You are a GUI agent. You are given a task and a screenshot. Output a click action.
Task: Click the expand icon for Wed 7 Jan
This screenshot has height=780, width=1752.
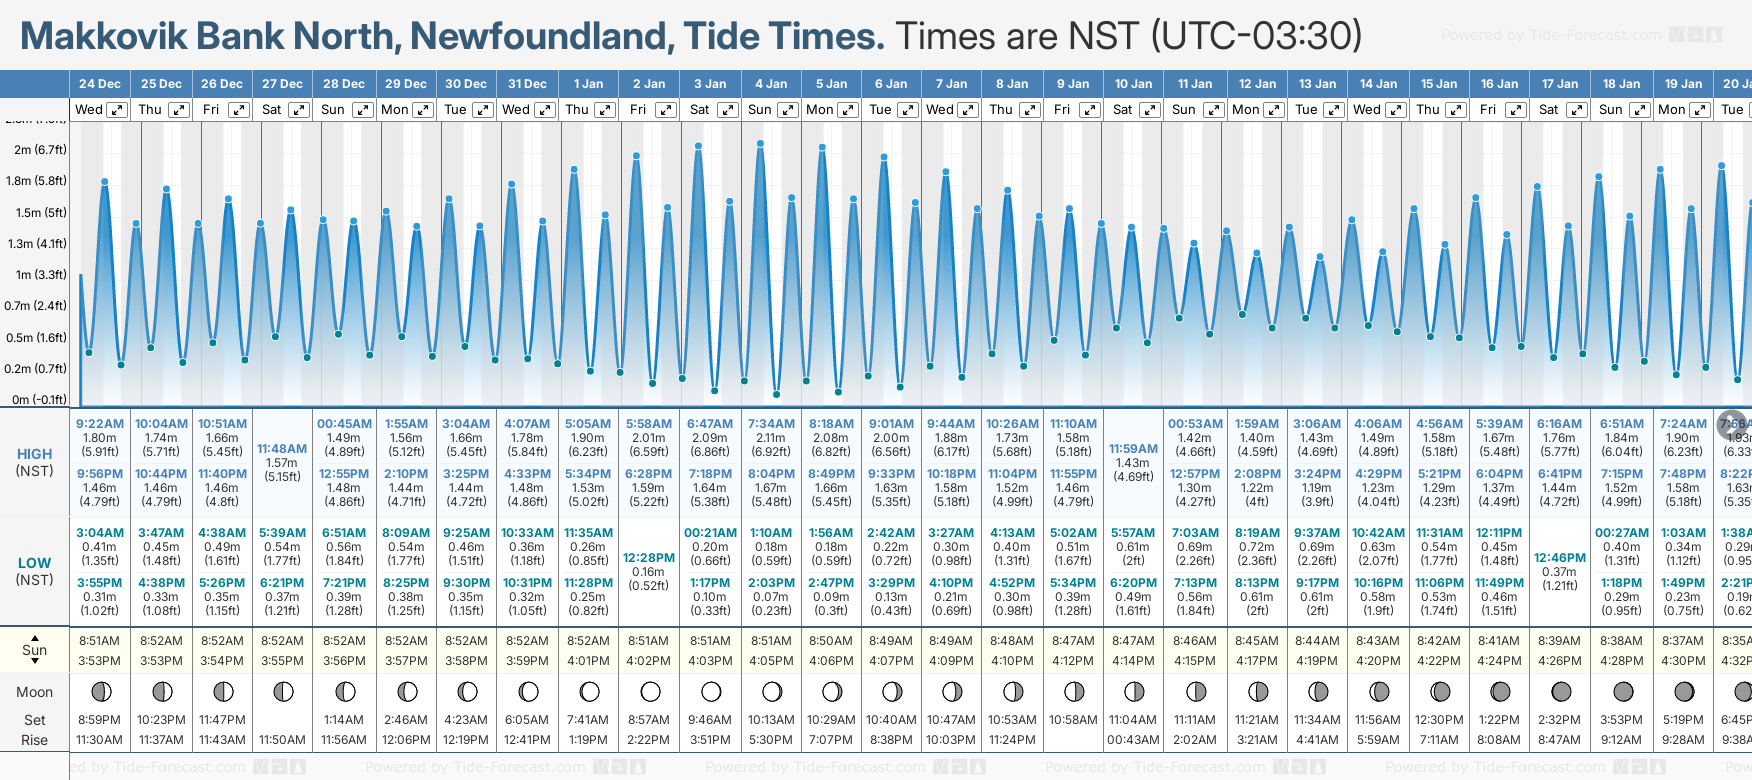click(967, 110)
